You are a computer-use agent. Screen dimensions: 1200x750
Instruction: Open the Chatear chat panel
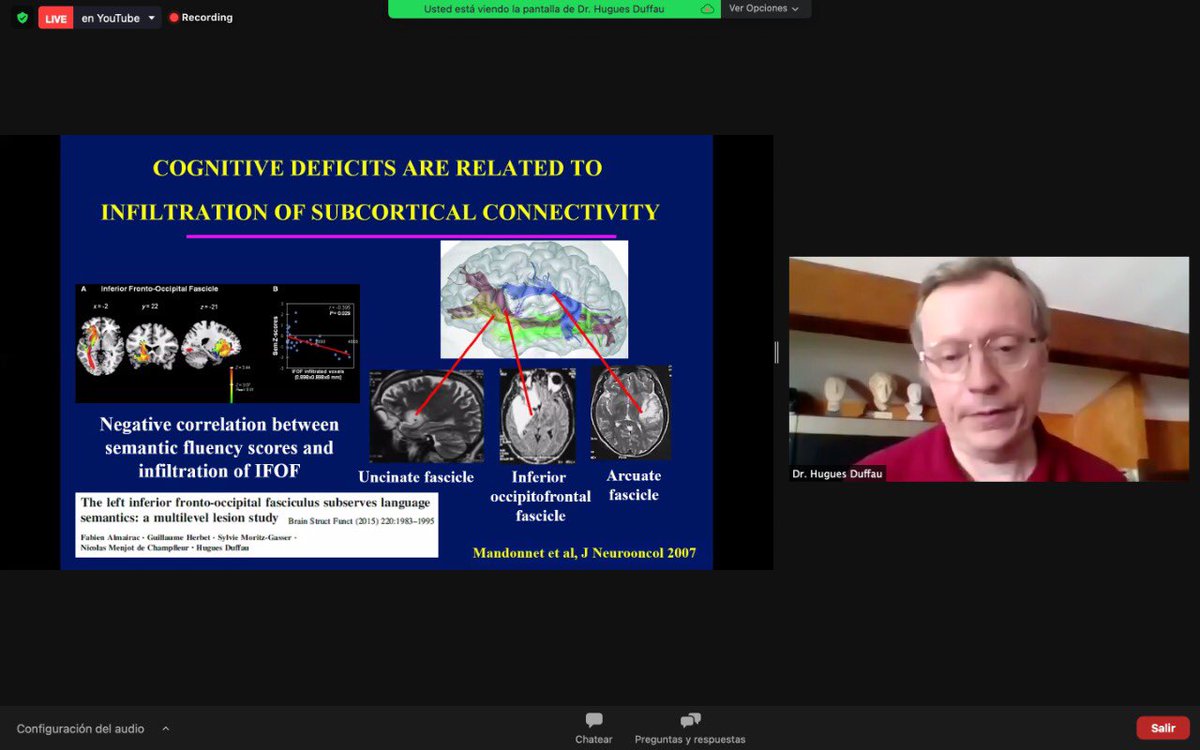(594, 728)
